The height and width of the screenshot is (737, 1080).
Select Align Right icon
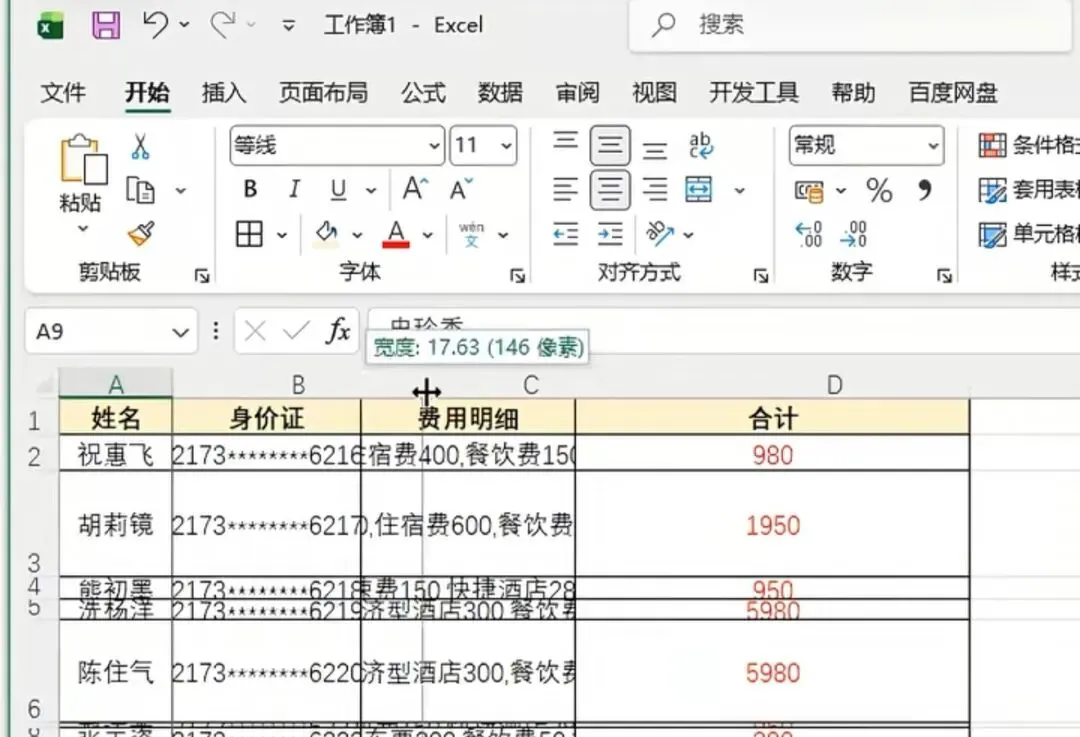[654, 189]
